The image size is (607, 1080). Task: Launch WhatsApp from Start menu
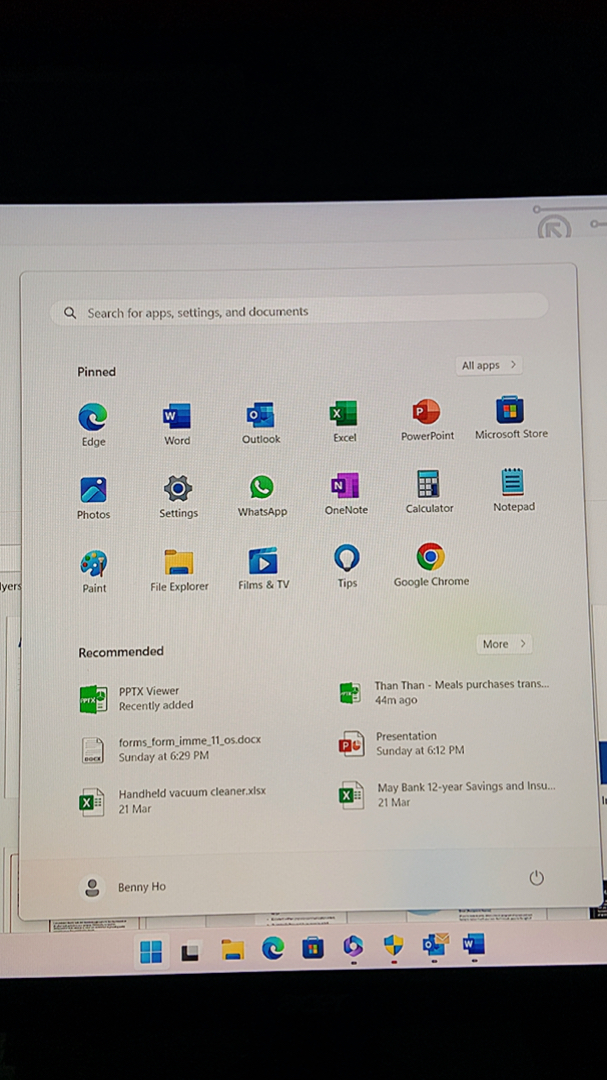point(262,495)
